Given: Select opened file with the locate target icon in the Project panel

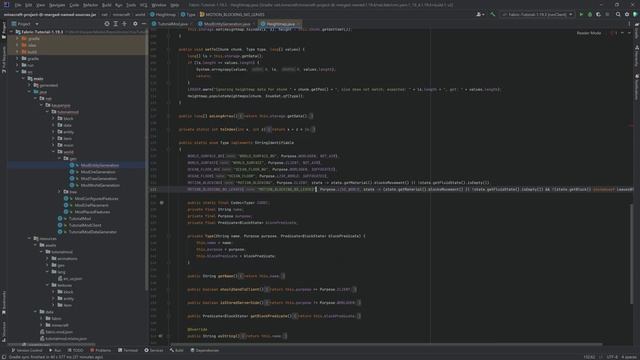Looking at the screenshot, I should (x=107, y=24).
